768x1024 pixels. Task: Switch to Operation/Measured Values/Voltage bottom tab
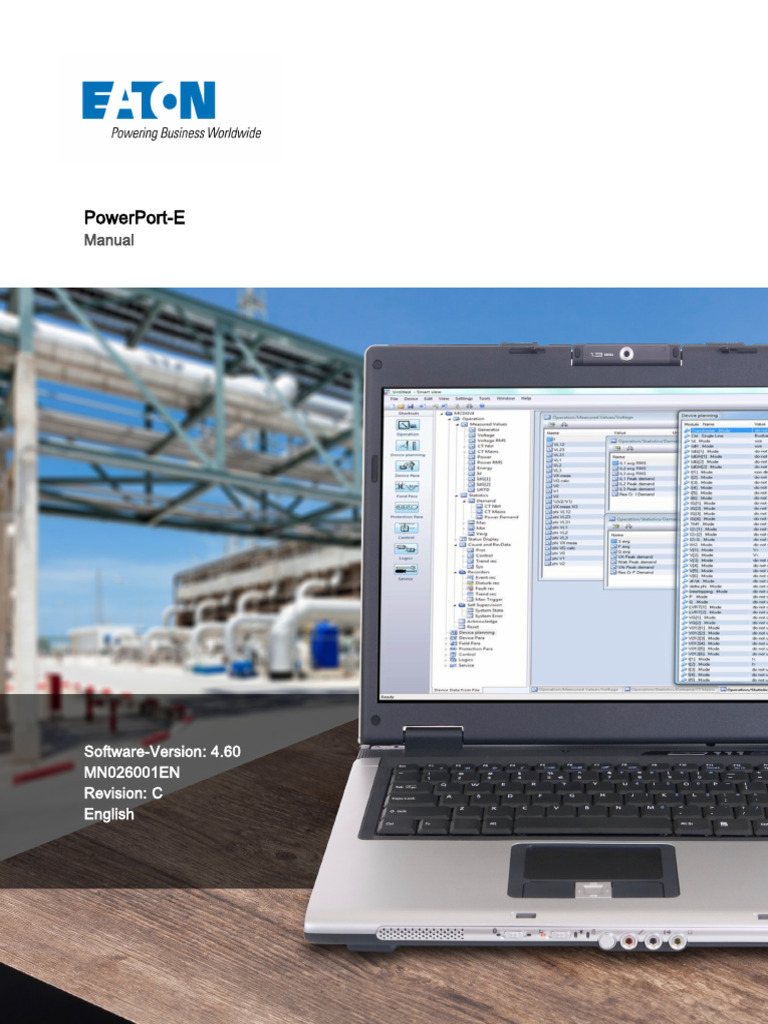pyautogui.click(x=577, y=689)
